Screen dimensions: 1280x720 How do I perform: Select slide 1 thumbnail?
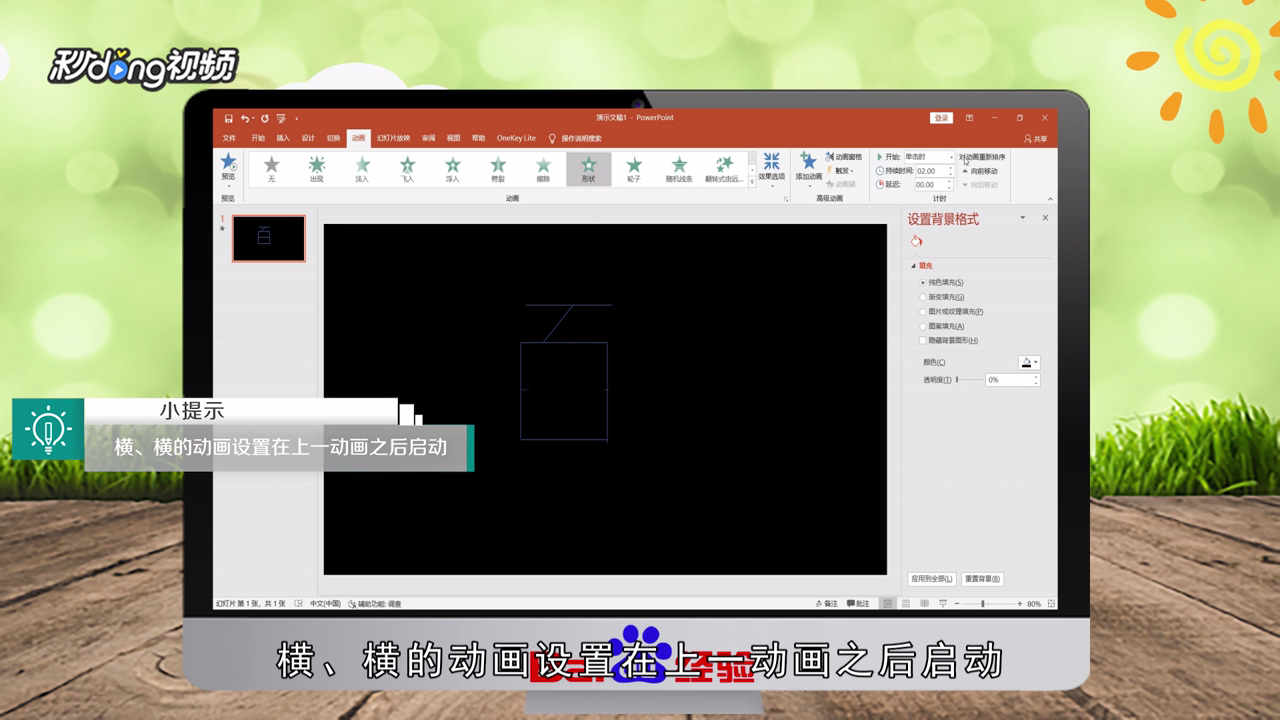pyautogui.click(x=268, y=238)
